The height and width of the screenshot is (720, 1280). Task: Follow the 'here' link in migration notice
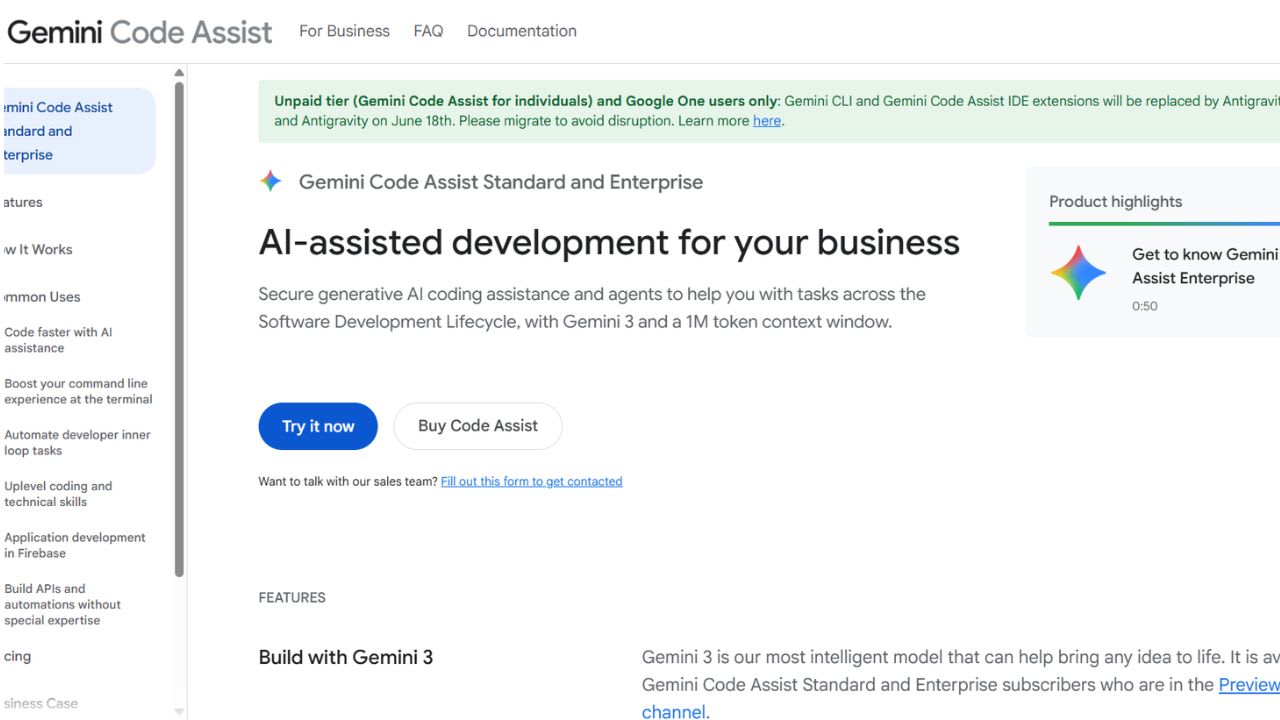[767, 121]
